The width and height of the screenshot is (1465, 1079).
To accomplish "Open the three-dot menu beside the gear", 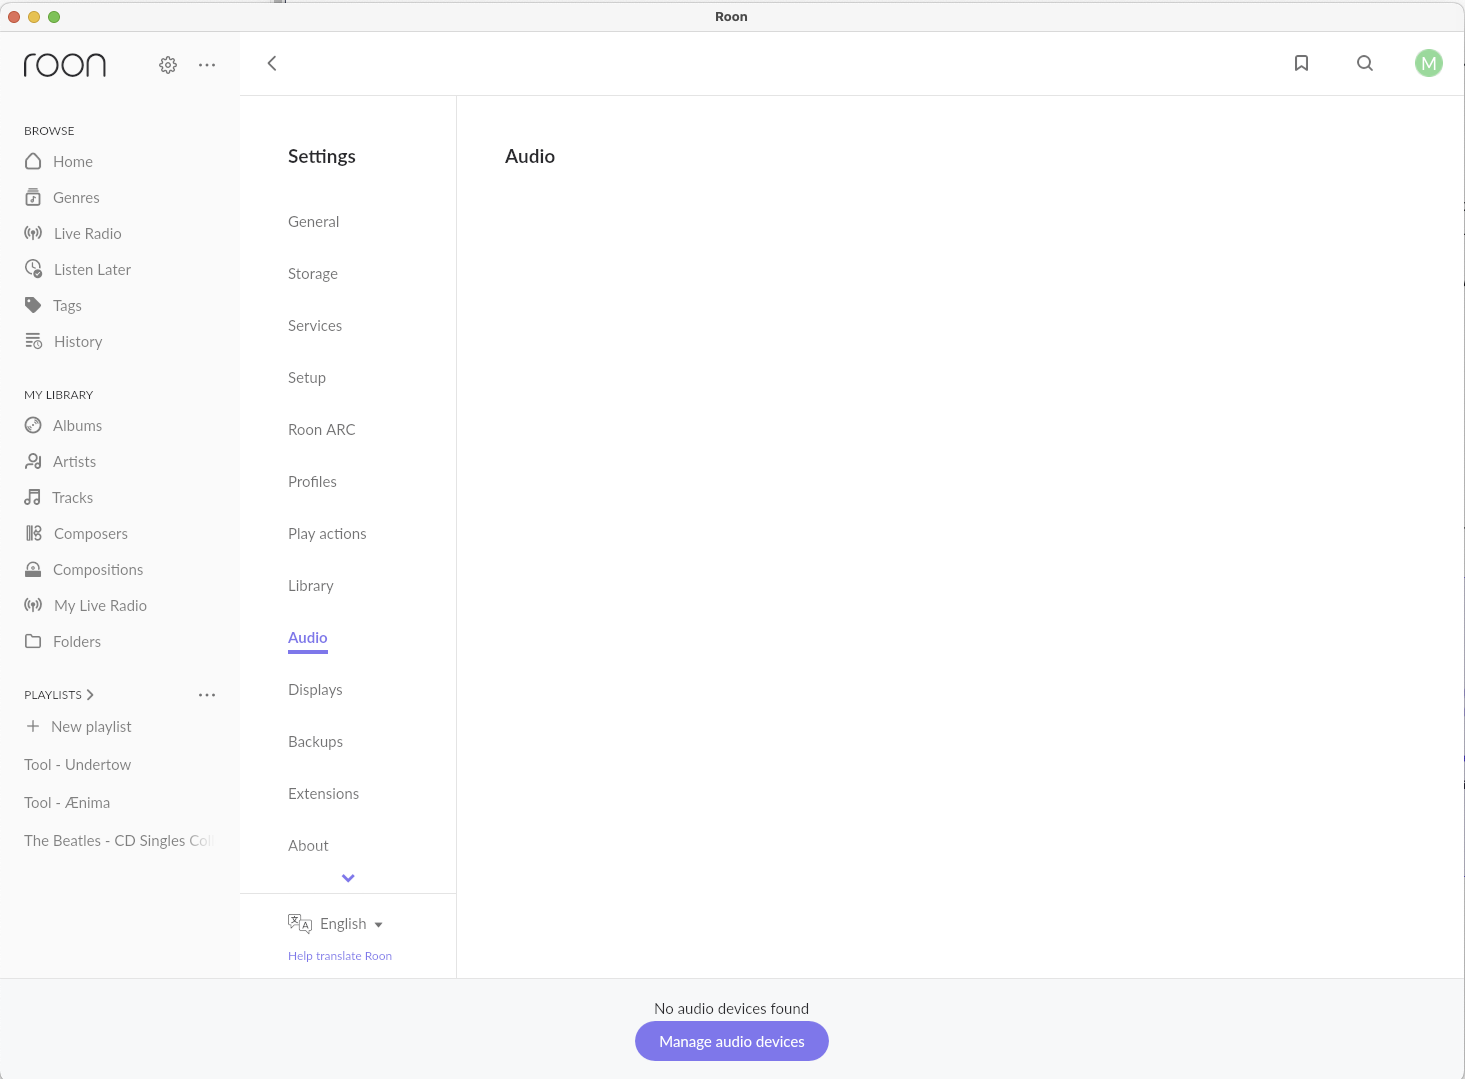I will click(207, 65).
